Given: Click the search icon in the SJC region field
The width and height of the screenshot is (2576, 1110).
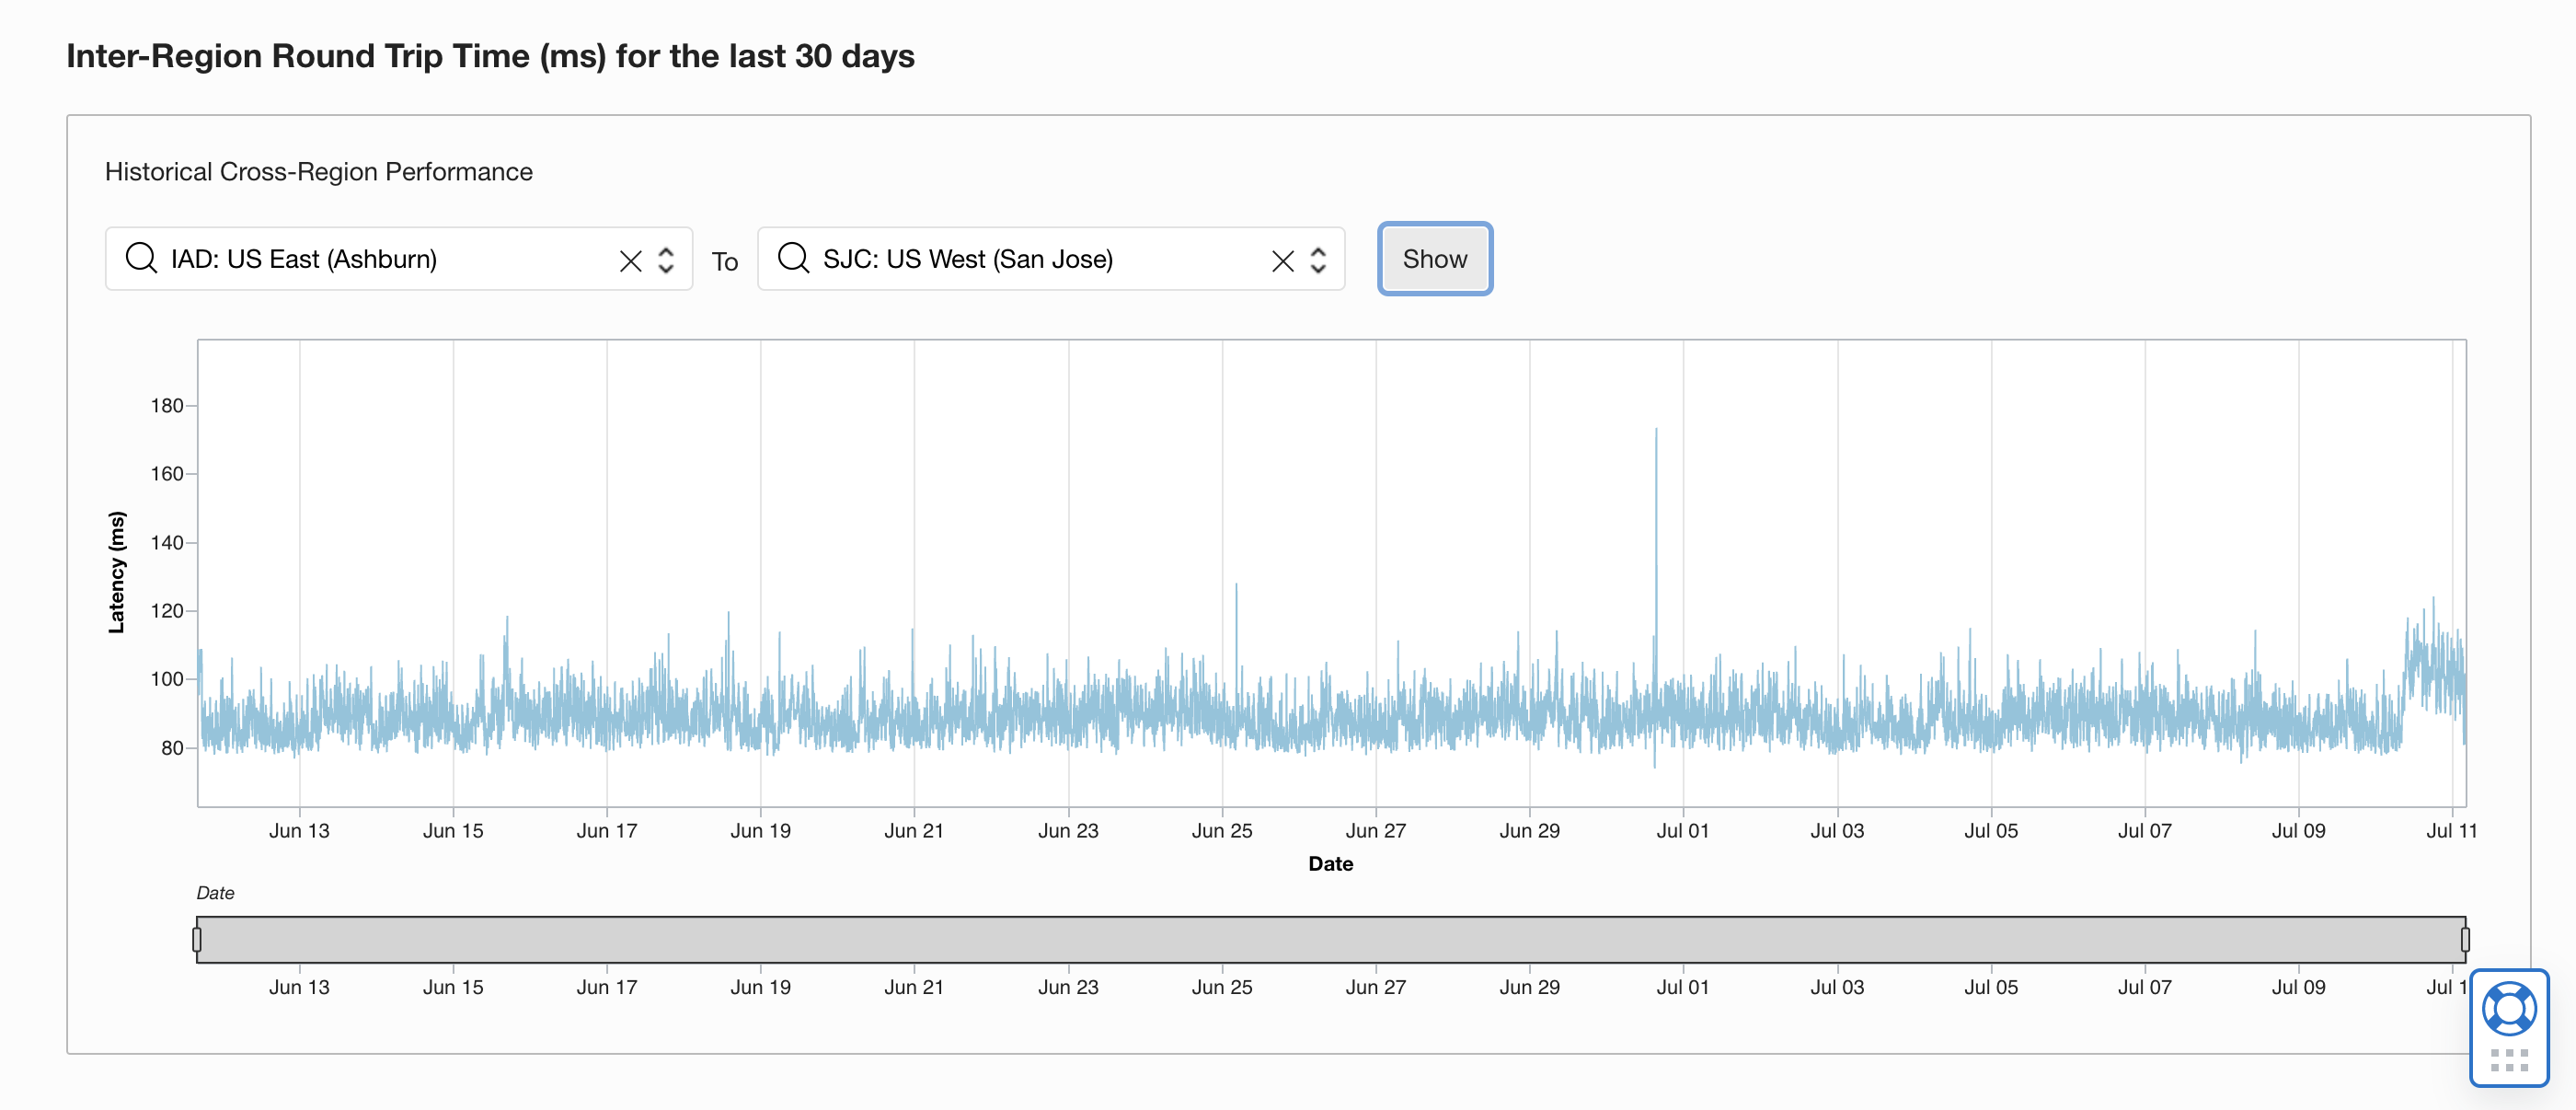Looking at the screenshot, I should (793, 259).
